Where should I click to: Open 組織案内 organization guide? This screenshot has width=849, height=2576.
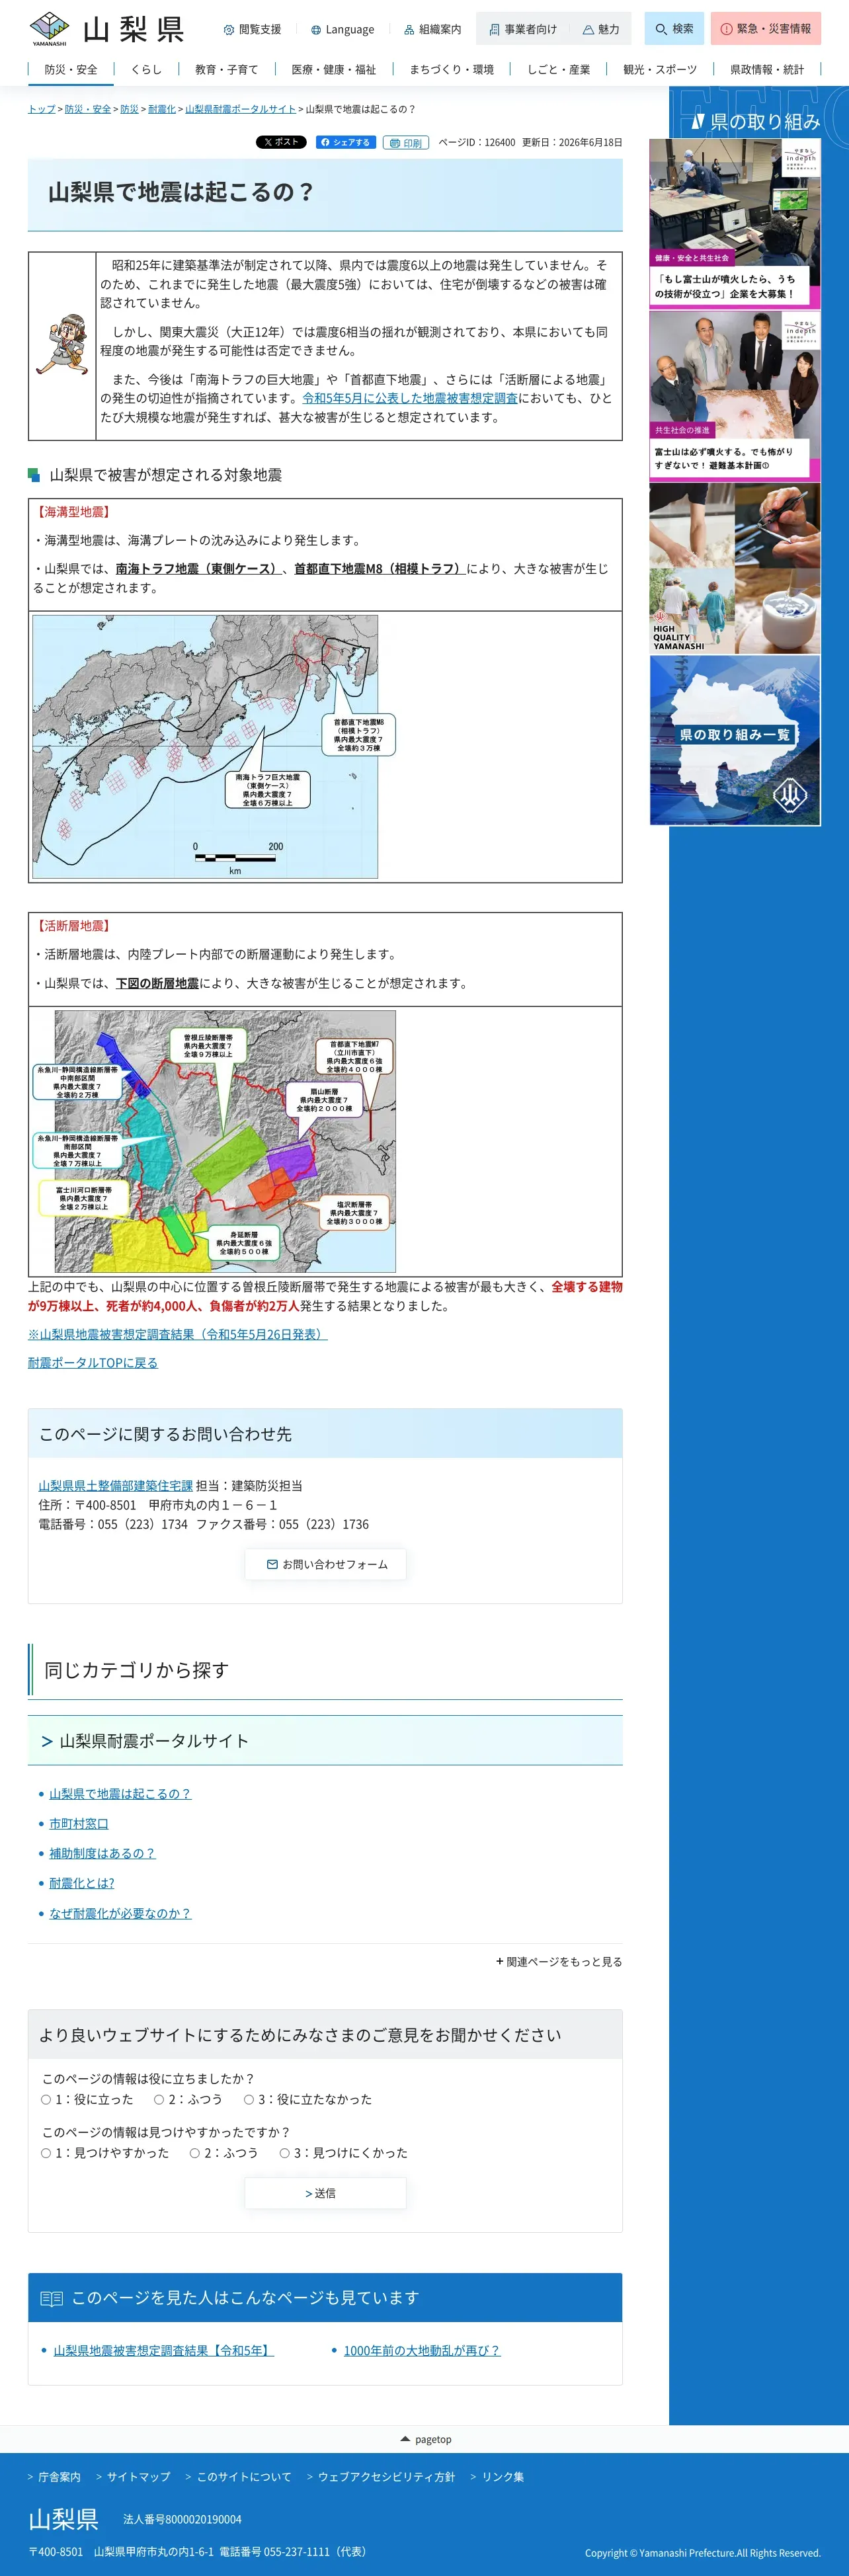(432, 30)
